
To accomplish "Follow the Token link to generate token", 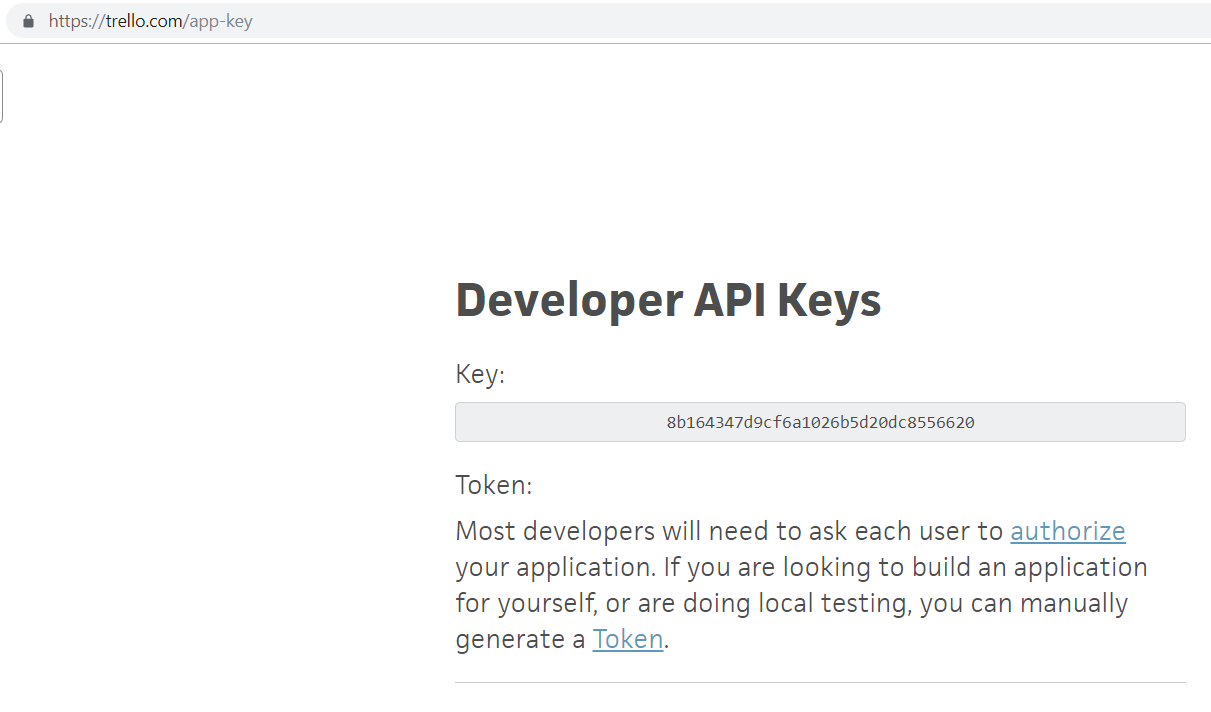I will click(x=628, y=639).
